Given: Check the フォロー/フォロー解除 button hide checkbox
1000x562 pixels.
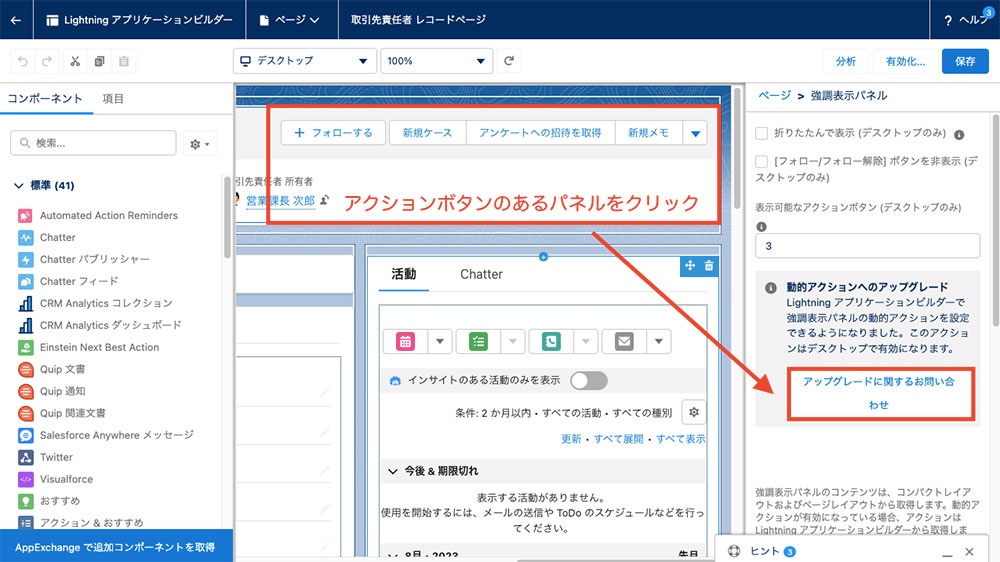Looking at the screenshot, I should [x=762, y=160].
